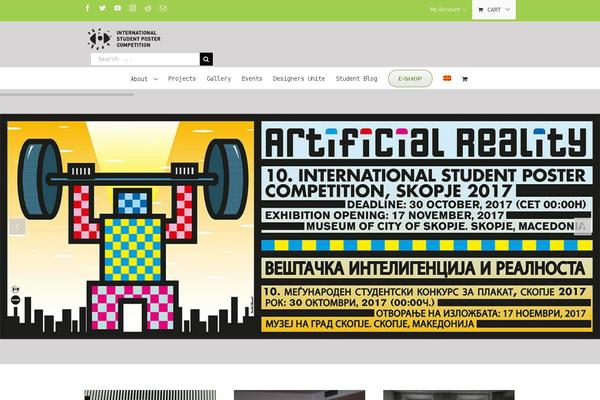Click 'ВЕШТАЧКА ИНТЕЛИГЕНЦИЈА И РЕАЛНОСТА' heading
Image resolution: width=600 pixels, height=400 pixels.
click(x=425, y=268)
